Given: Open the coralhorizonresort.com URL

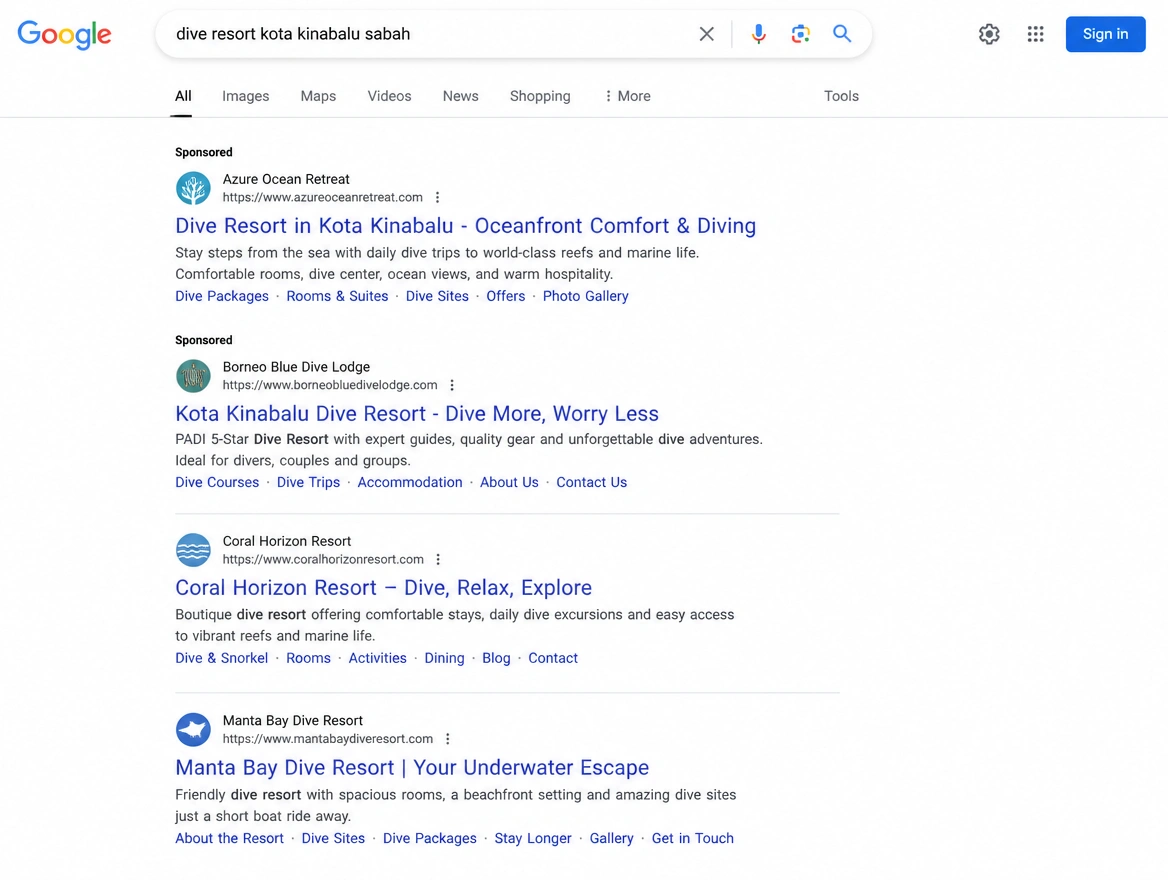Looking at the screenshot, I should (323, 560).
